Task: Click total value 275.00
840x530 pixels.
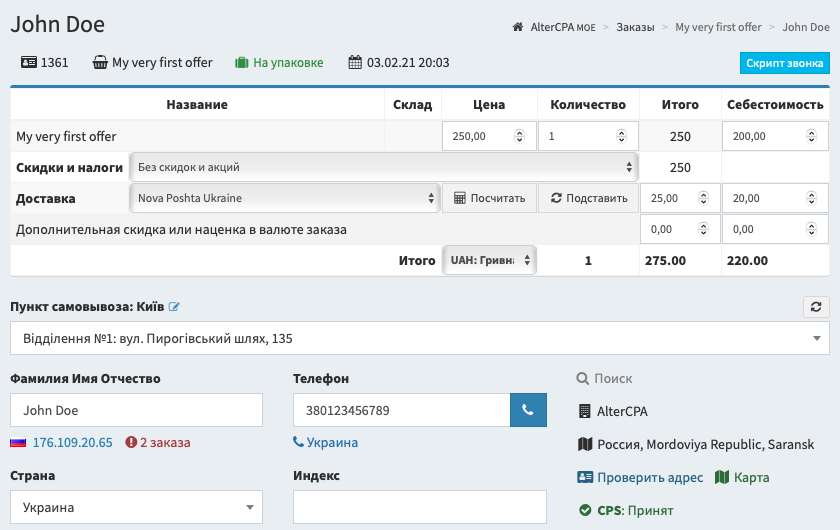Action: point(665,260)
